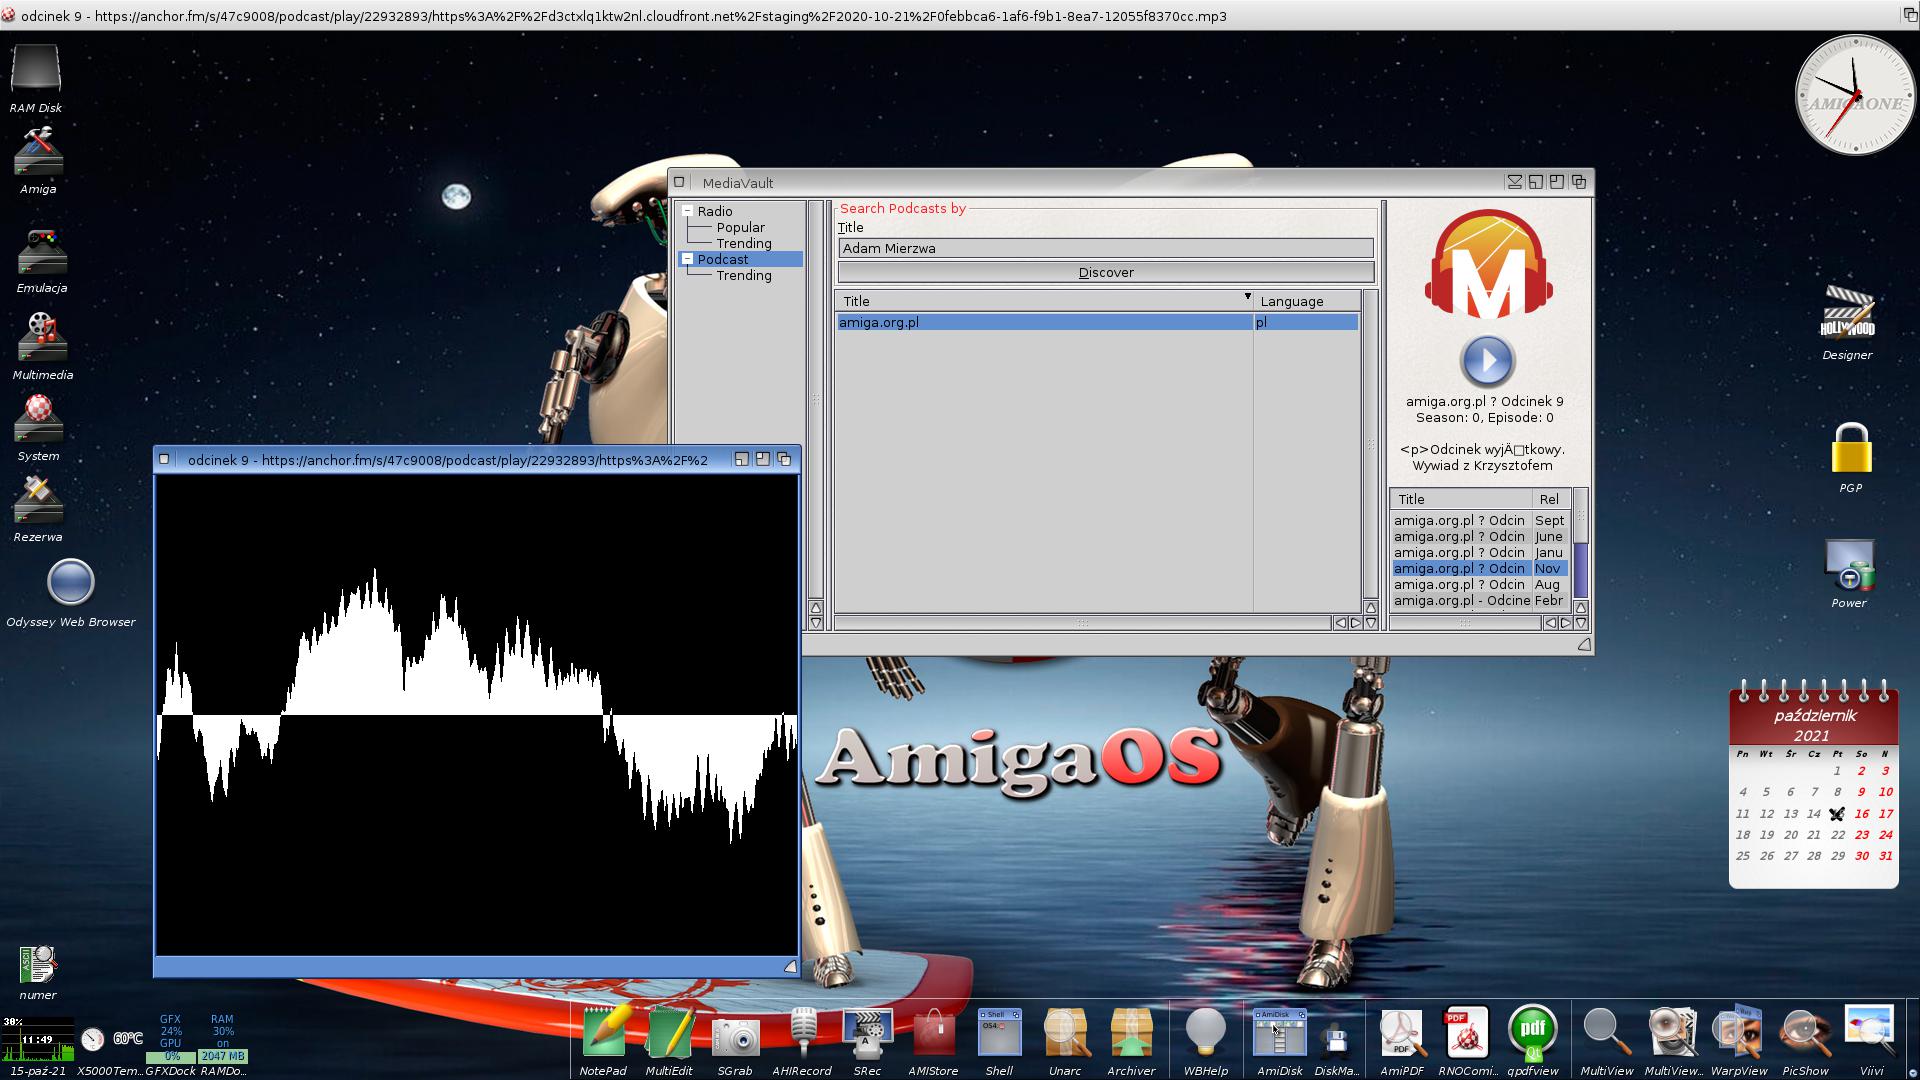The width and height of the screenshot is (1920, 1080).
Task: Click the podcast results horizontal scrollbar
Action: pyautogui.click(x=1083, y=623)
